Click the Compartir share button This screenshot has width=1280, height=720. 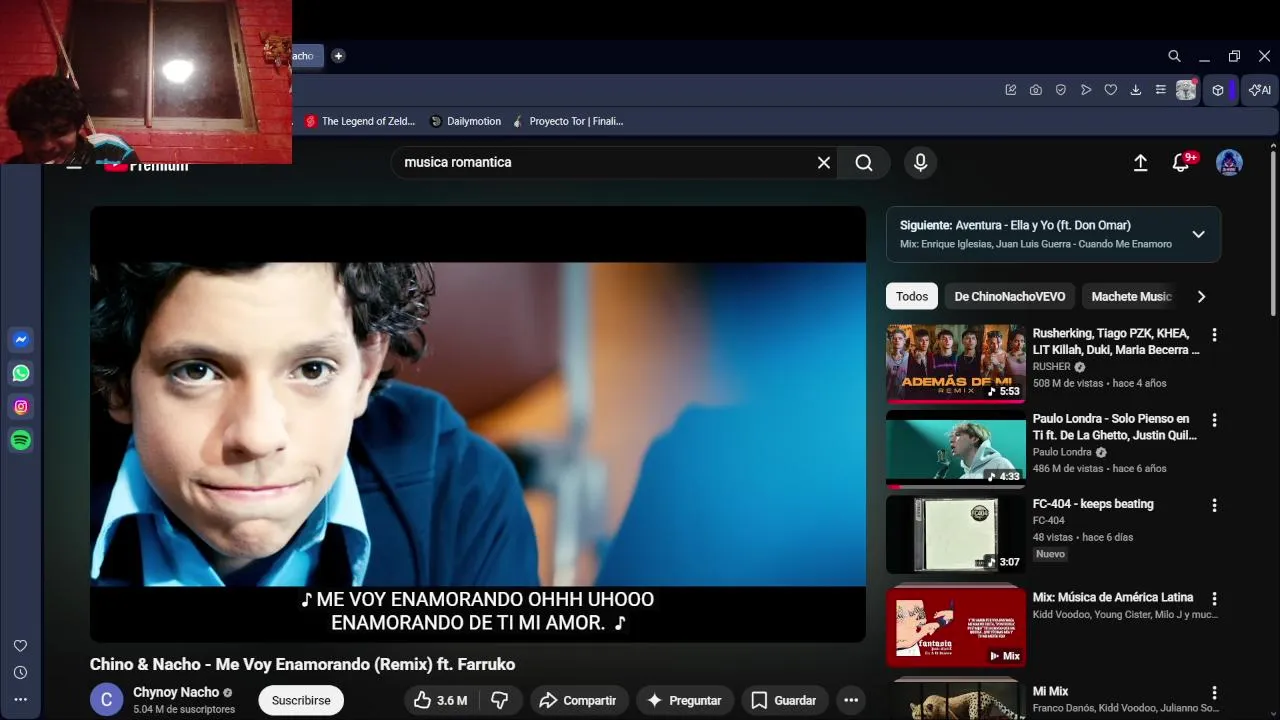coord(578,700)
